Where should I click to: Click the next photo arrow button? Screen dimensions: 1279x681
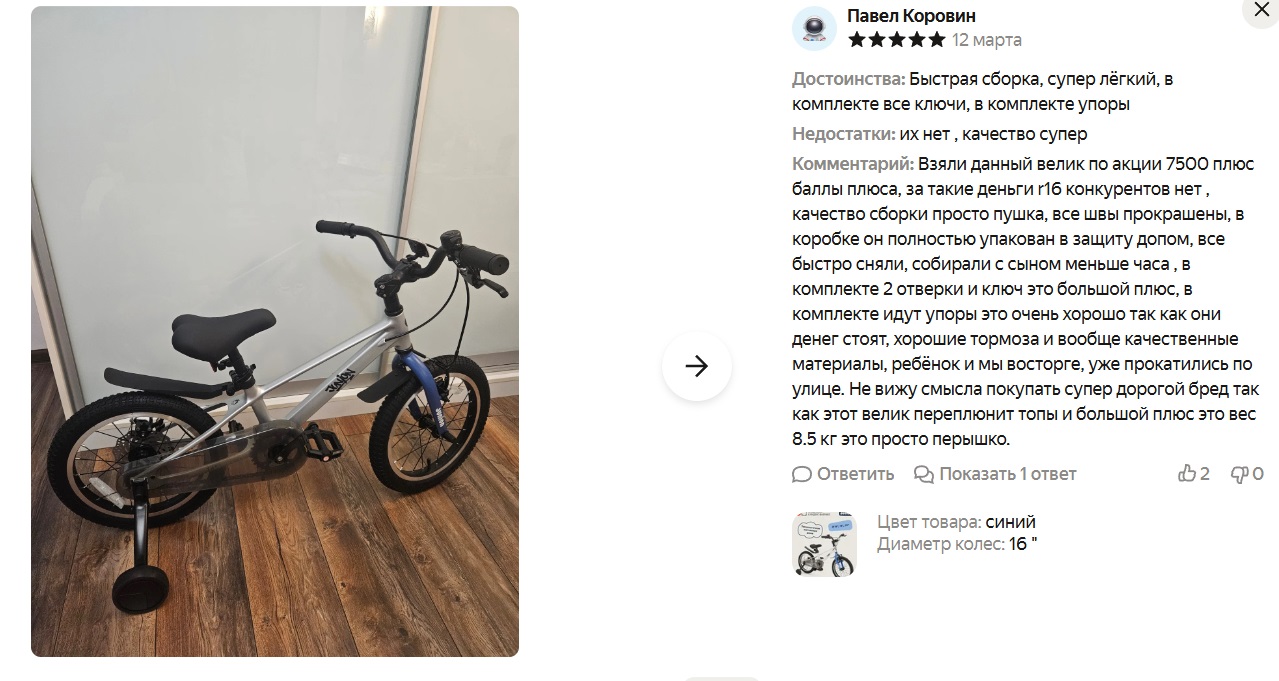coord(697,366)
